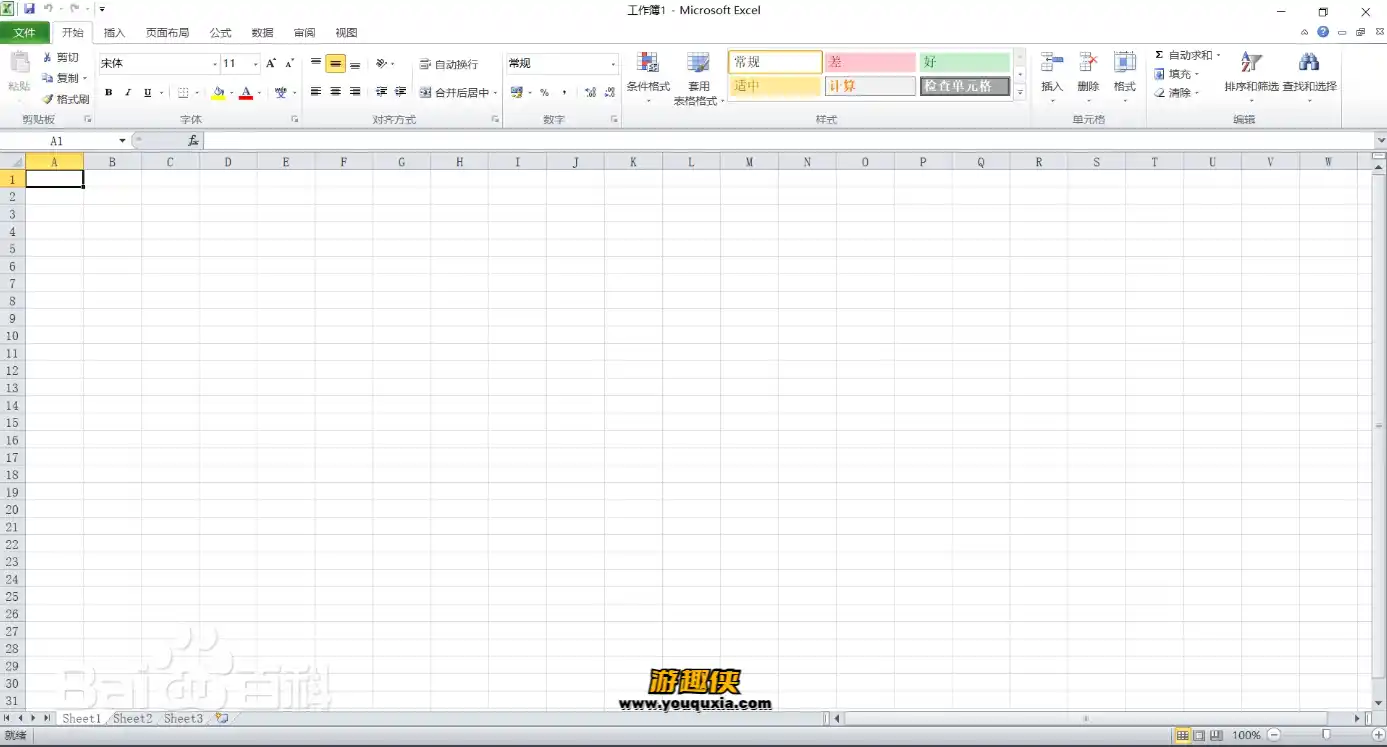
Task: Click the phonetic guide (文) icon
Action: [281, 93]
